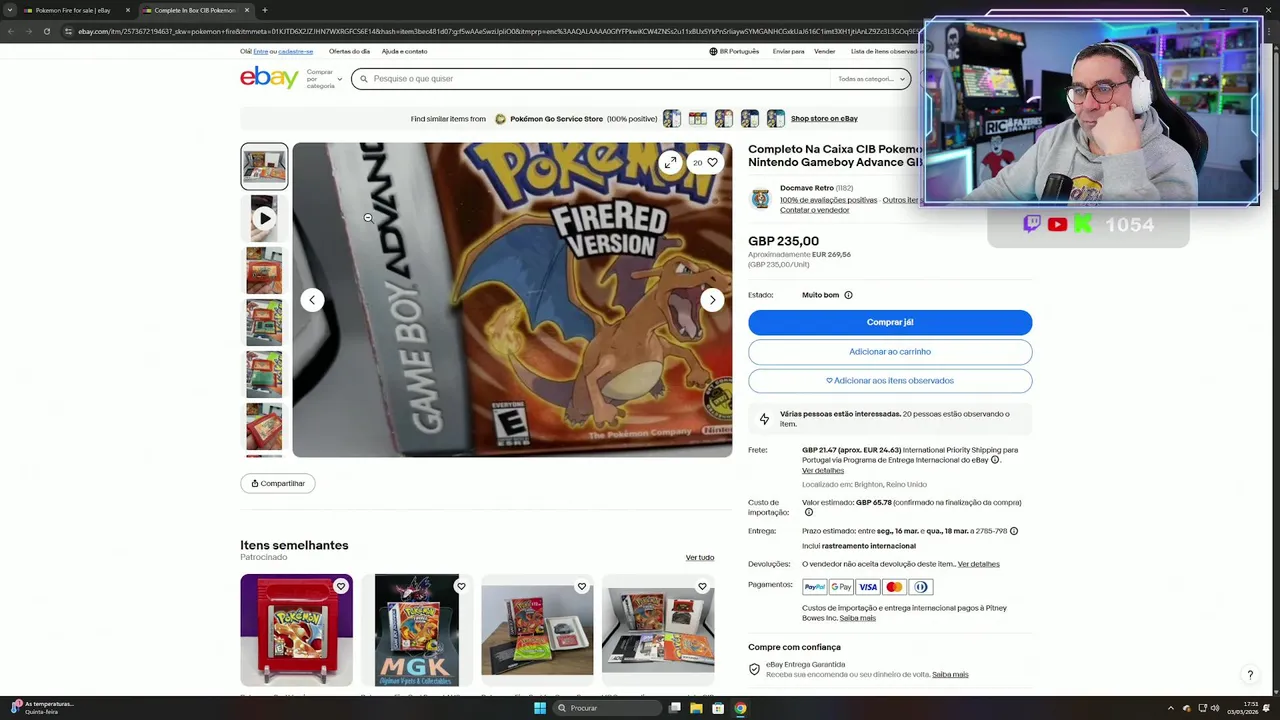
Task: Click the Diners Club payment icon
Action: pyautogui.click(x=920, y=587)
